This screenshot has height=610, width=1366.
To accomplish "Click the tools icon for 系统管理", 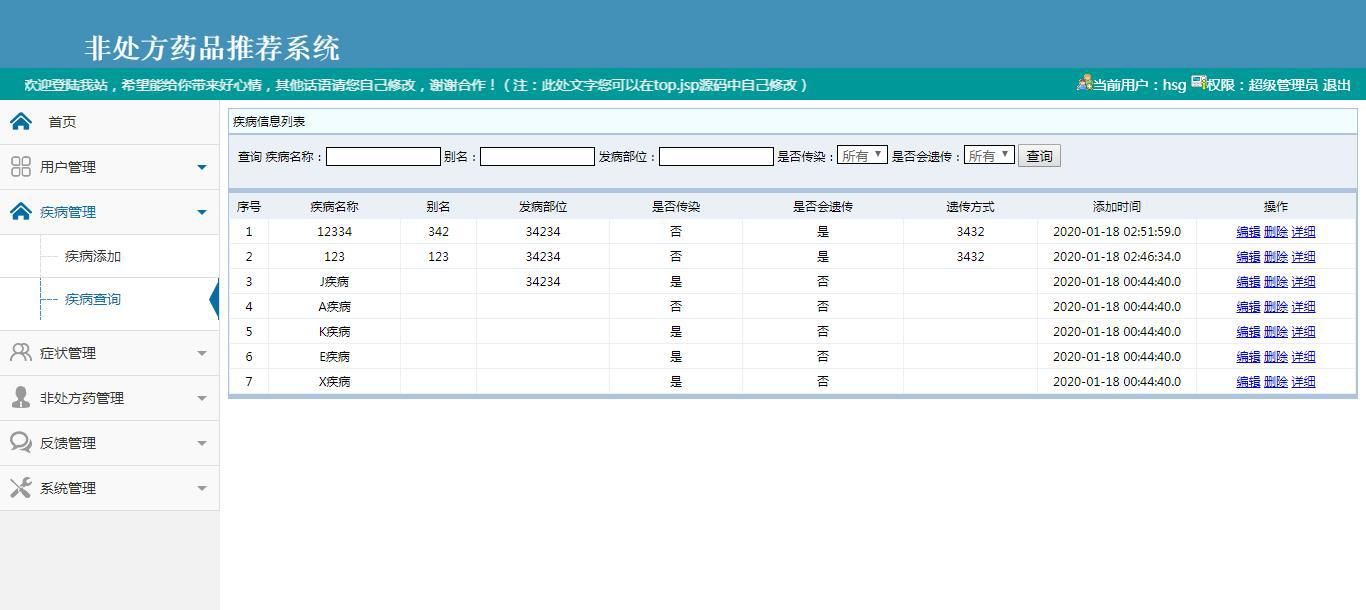I will [x=20, y=487].
